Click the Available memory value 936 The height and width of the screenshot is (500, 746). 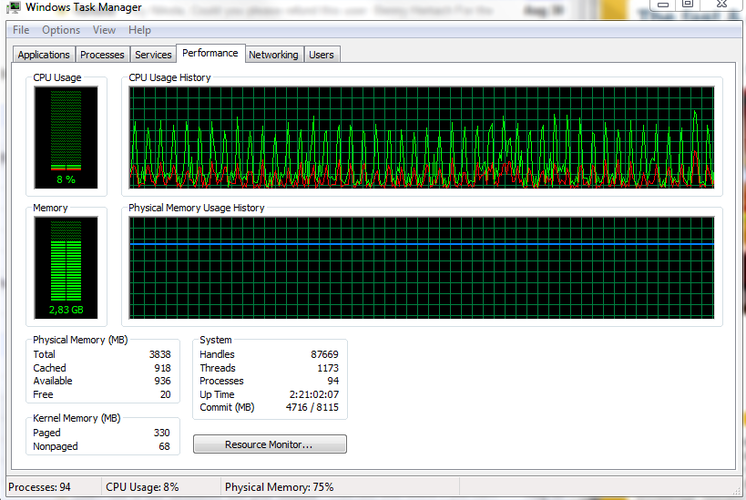coord(162,381)
